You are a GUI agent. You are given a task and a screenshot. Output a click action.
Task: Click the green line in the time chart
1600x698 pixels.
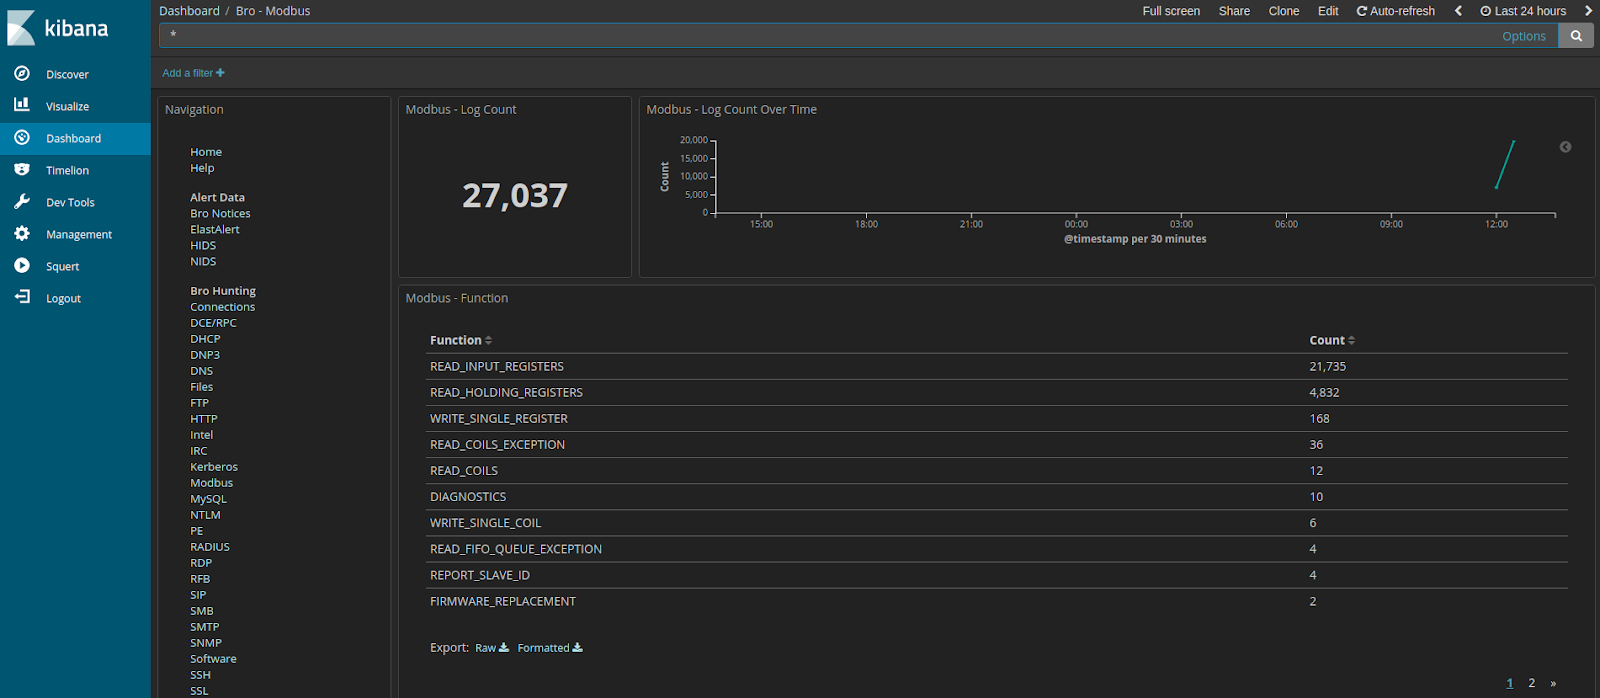[1505, 164]
